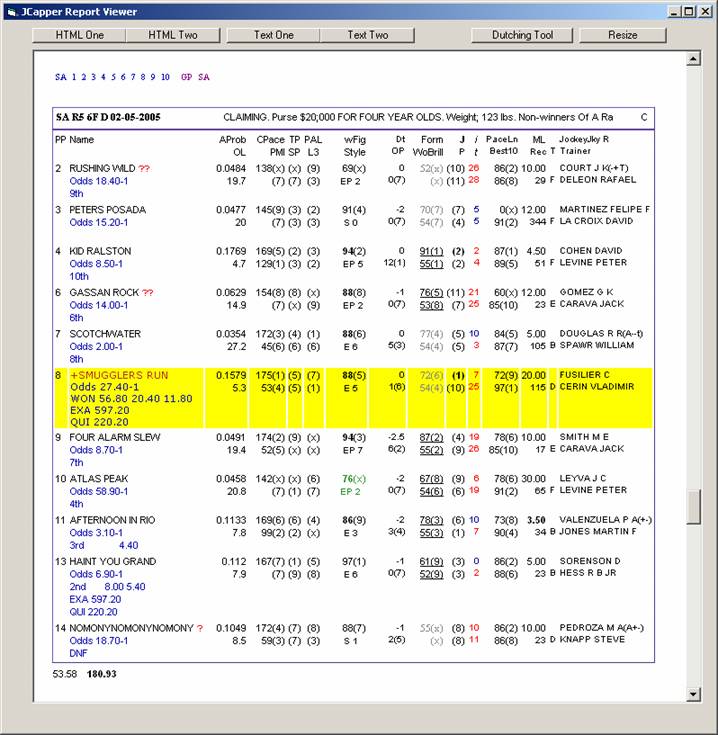The height and width of the screenshot is (735, 718).
Task: Click horse name ATLAS PEAK
Action: click(99, 479)
